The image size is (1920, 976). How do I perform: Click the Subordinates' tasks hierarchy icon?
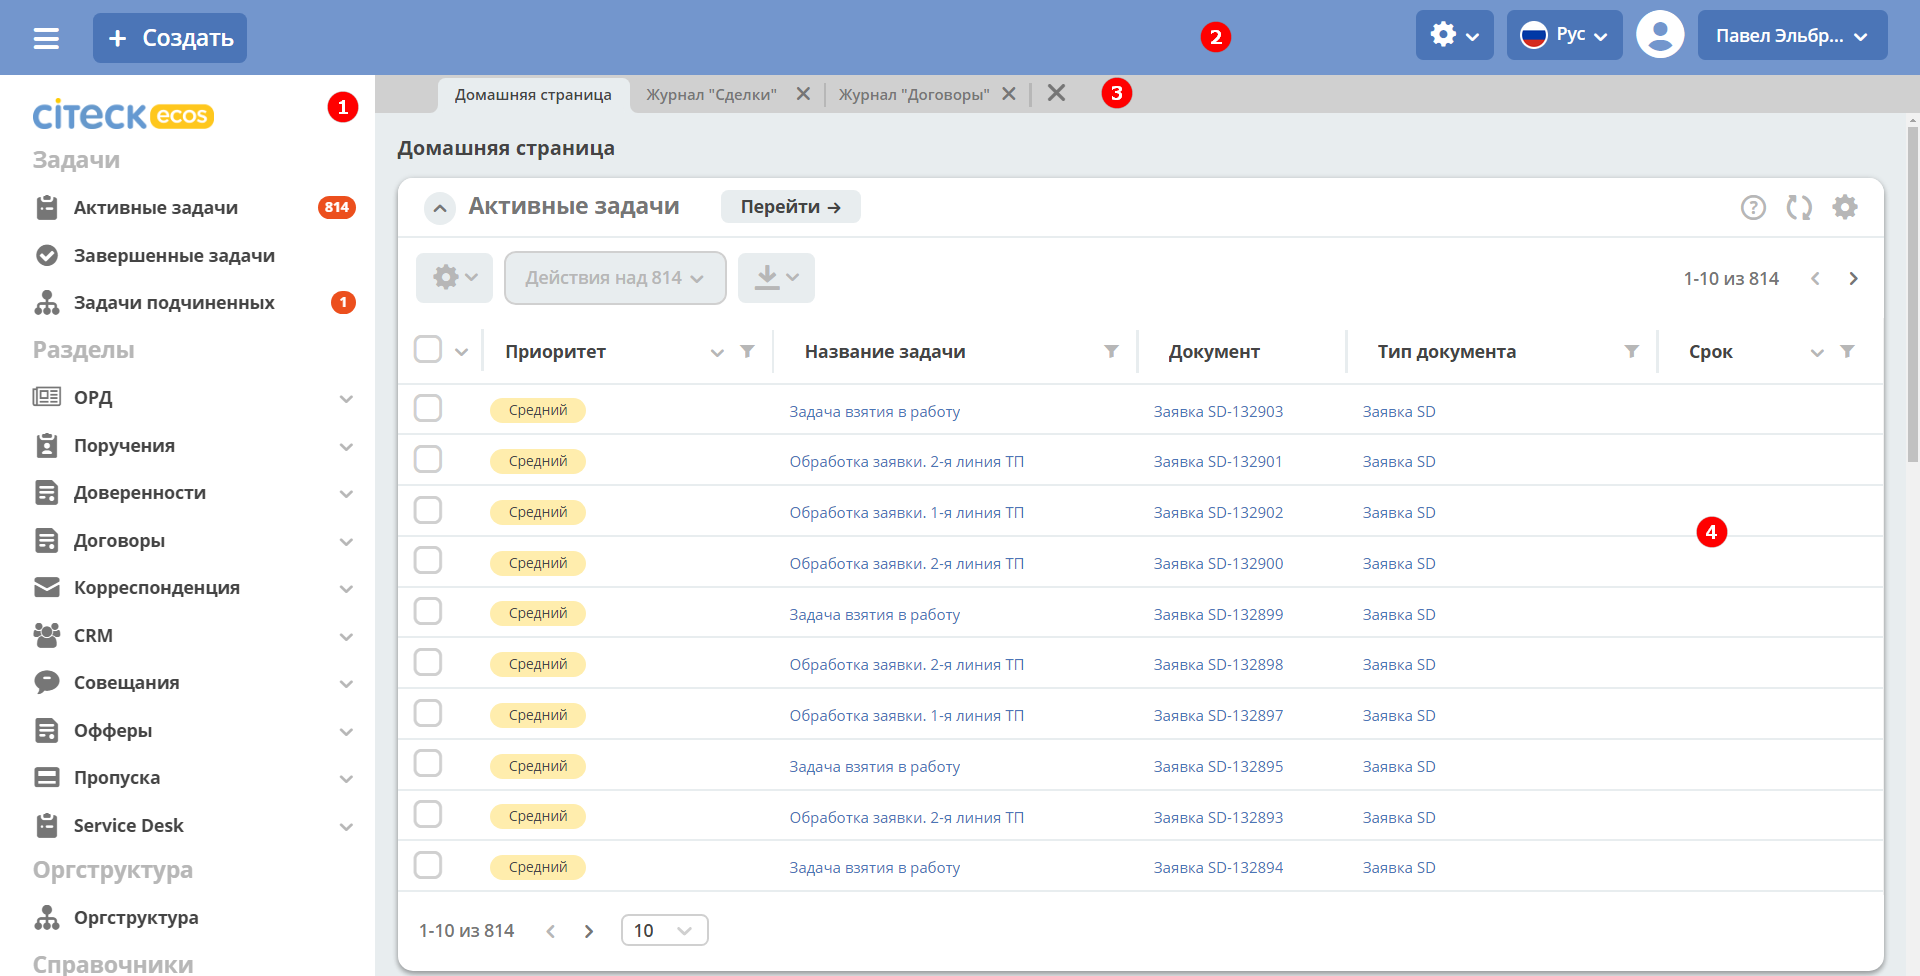click(47, 303)
